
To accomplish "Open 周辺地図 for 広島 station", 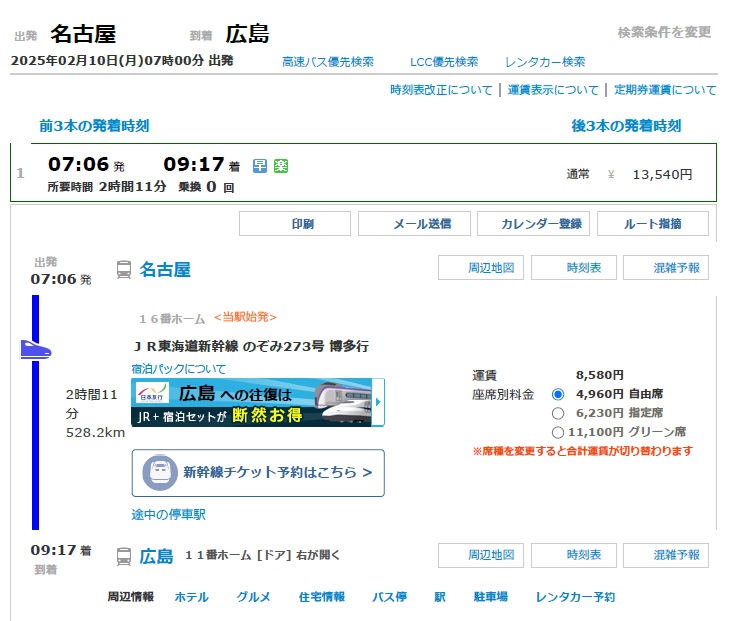I will (x=481, y=555).
